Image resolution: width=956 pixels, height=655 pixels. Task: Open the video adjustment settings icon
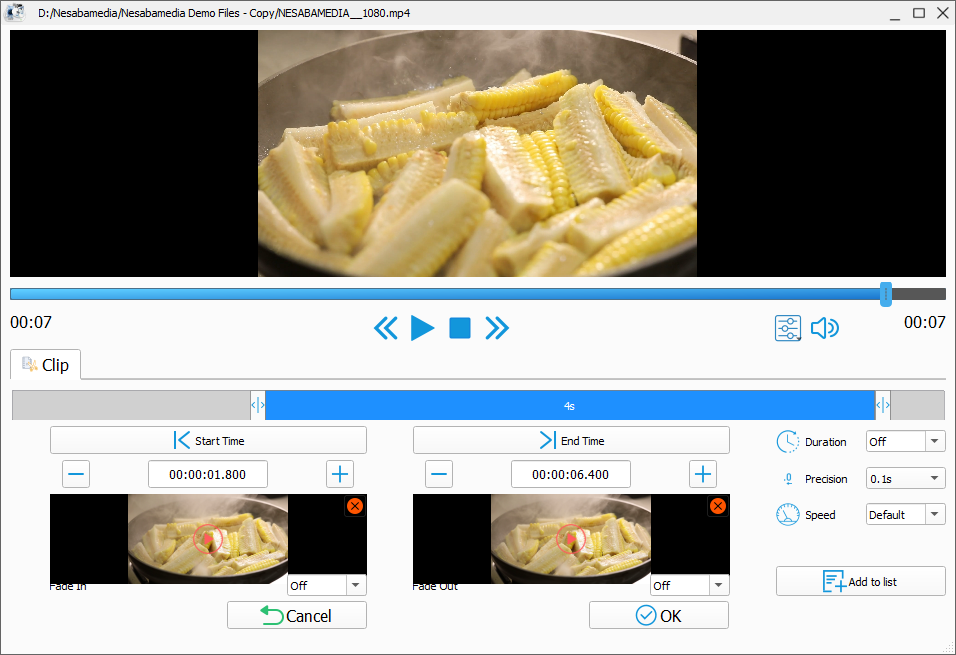788,328
